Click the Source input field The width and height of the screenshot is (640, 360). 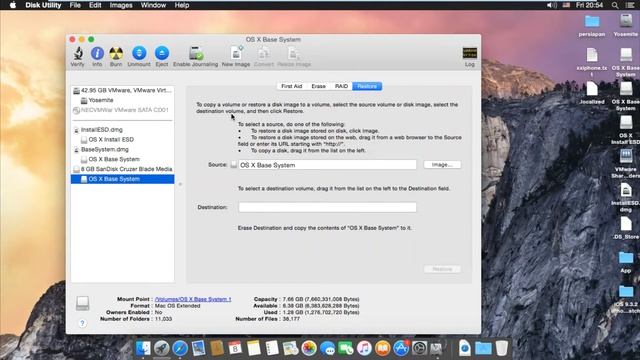(327, 165)
